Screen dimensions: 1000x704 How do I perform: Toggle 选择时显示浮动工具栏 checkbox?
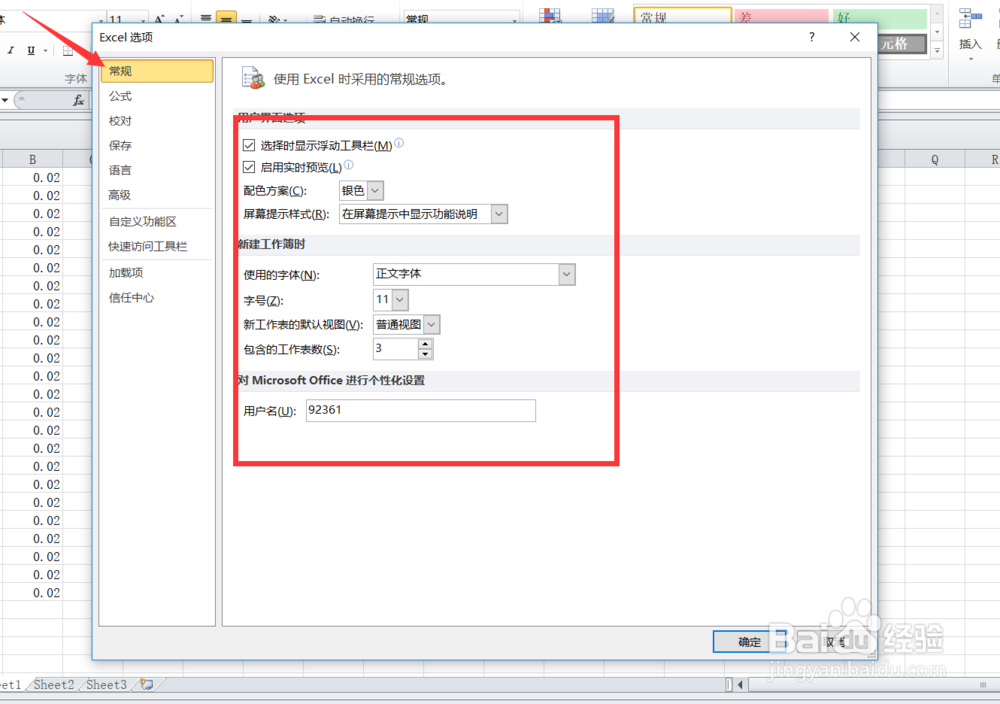point(249,145)
